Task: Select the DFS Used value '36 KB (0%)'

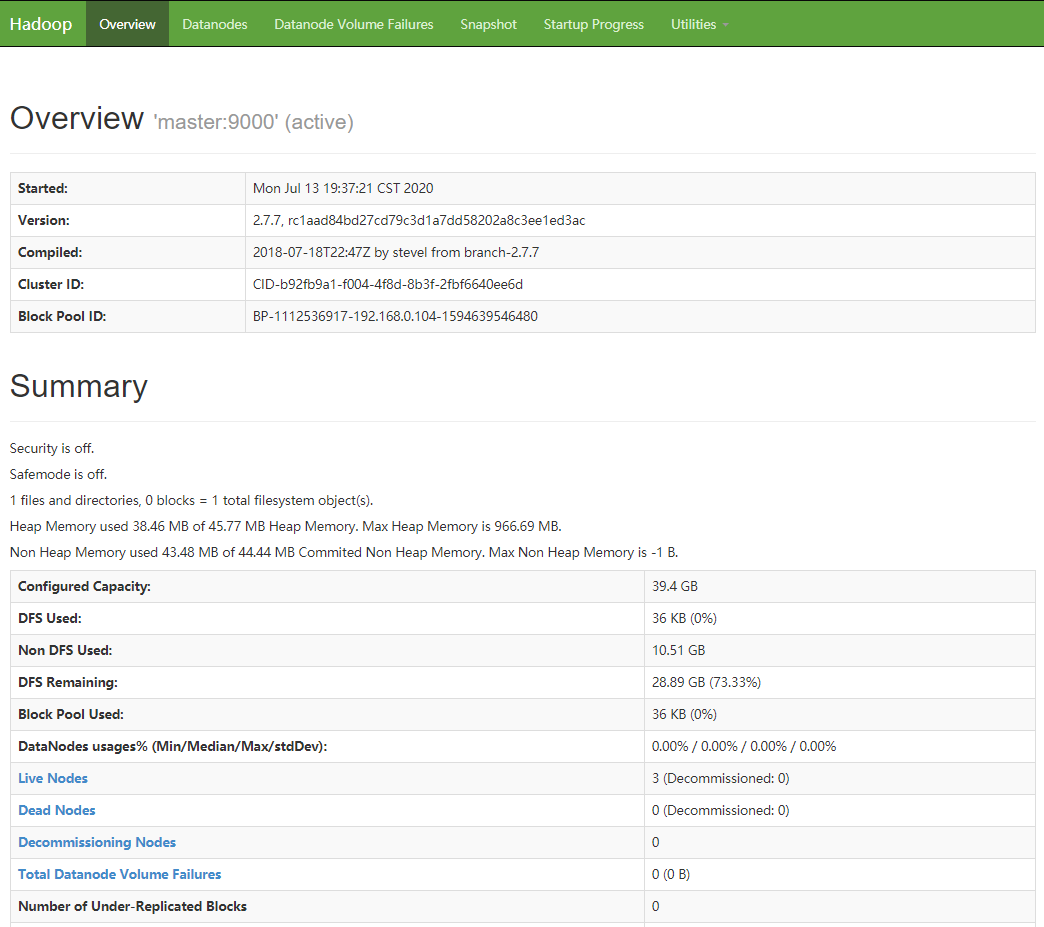Action: (x=684, y=618)
